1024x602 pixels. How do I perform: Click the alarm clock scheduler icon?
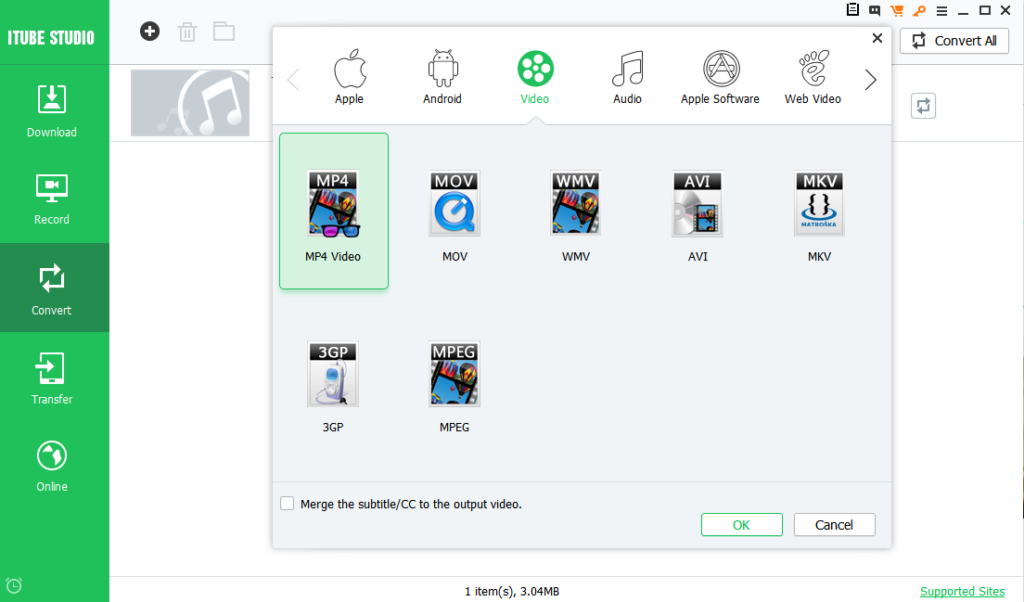(14, 585)
